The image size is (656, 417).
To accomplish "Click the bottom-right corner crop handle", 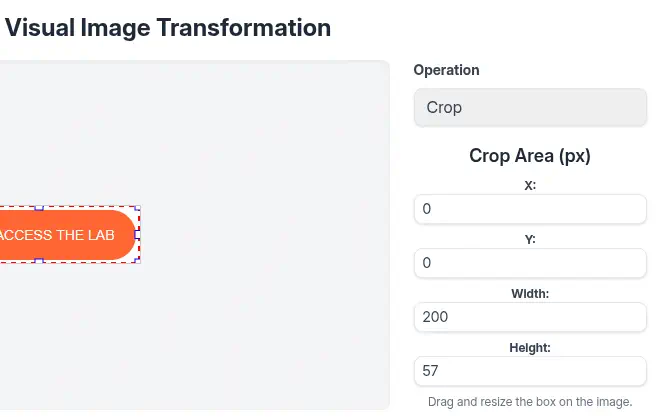I will (x=138, y=261).
